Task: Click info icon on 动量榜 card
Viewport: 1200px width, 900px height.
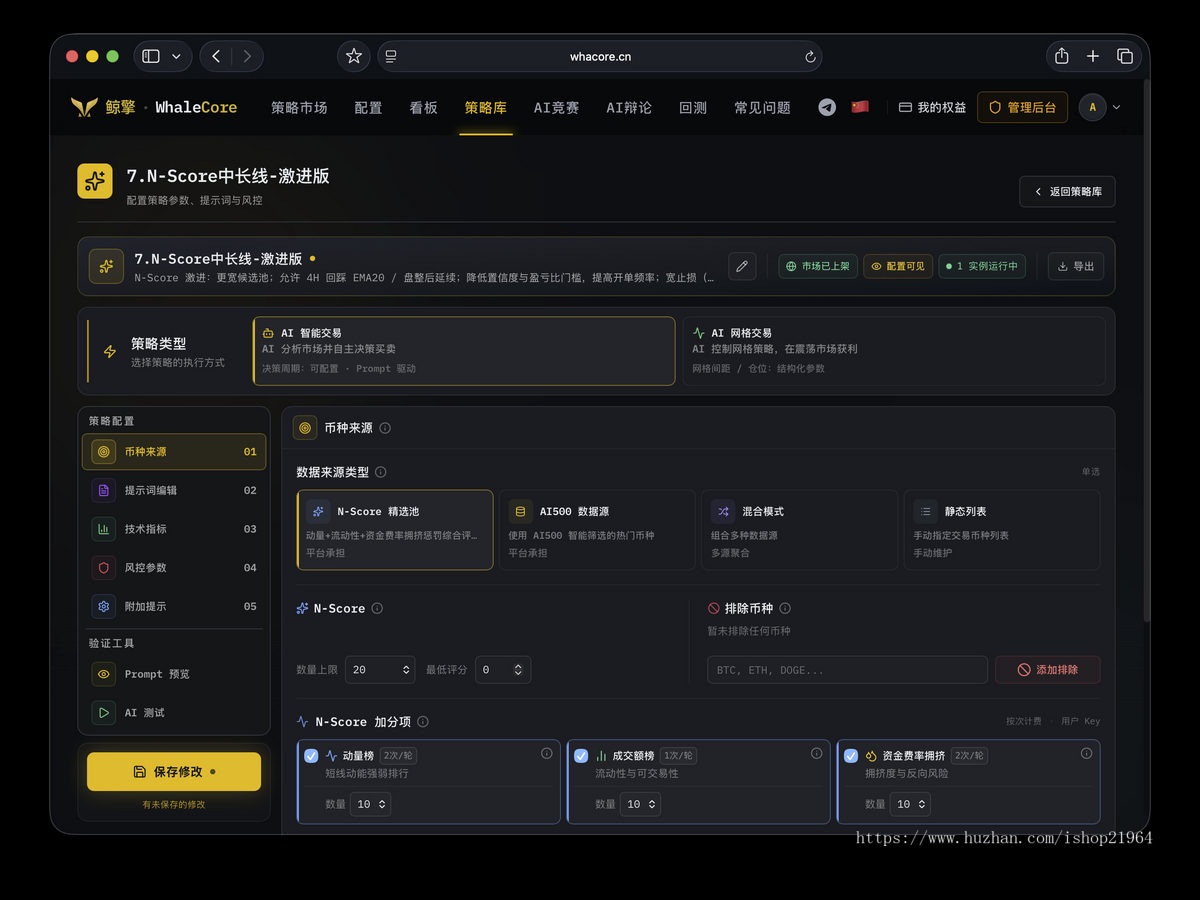Action: coord(547,753)
